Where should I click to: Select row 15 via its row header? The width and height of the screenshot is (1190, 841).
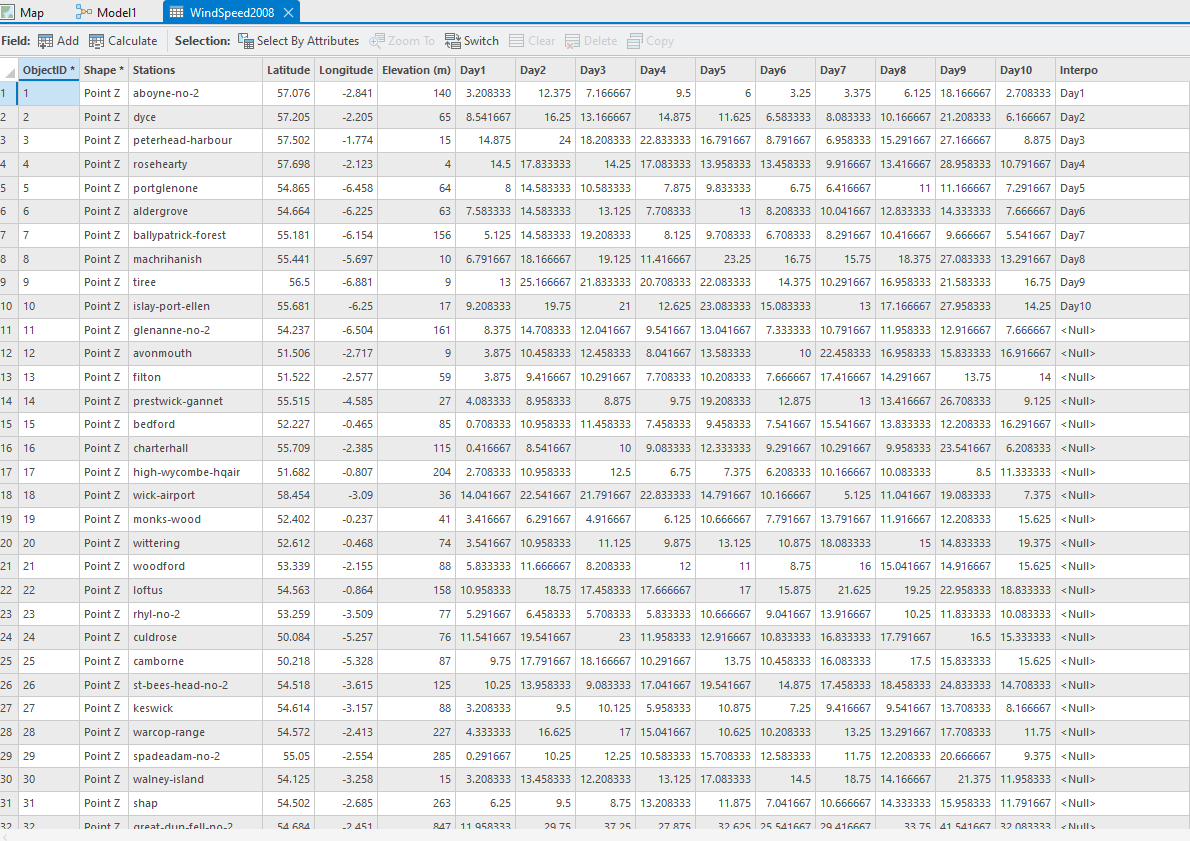(8, 424)
